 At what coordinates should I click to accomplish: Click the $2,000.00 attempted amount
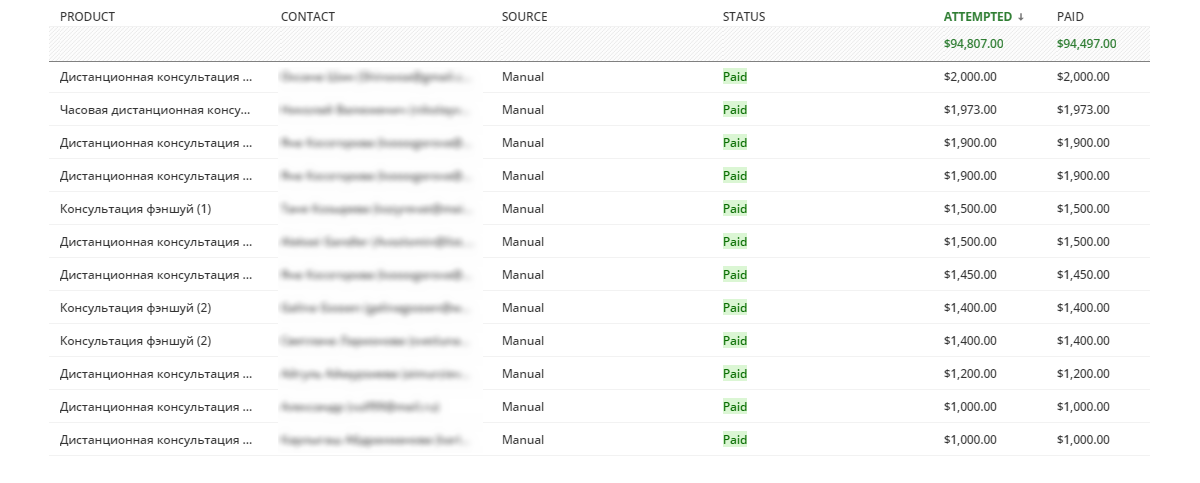[969, 77]
